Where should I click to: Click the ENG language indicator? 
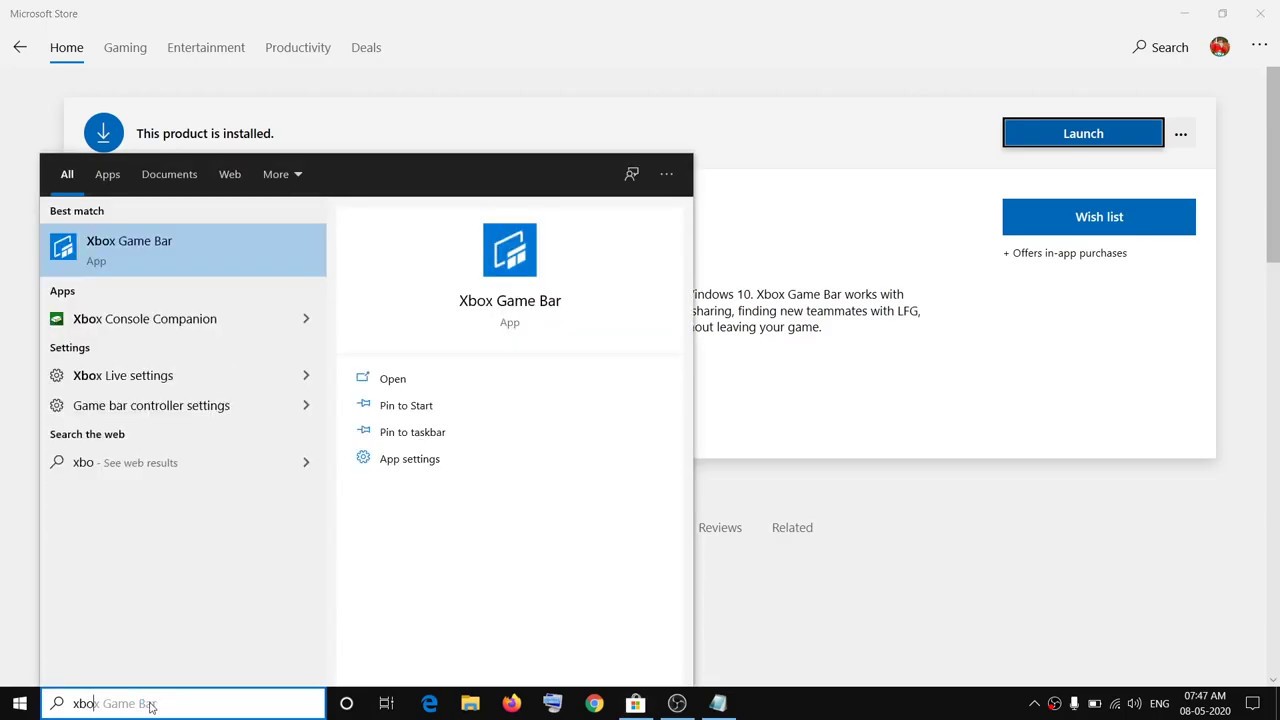pyautogui.click(x=1160, y=704)
